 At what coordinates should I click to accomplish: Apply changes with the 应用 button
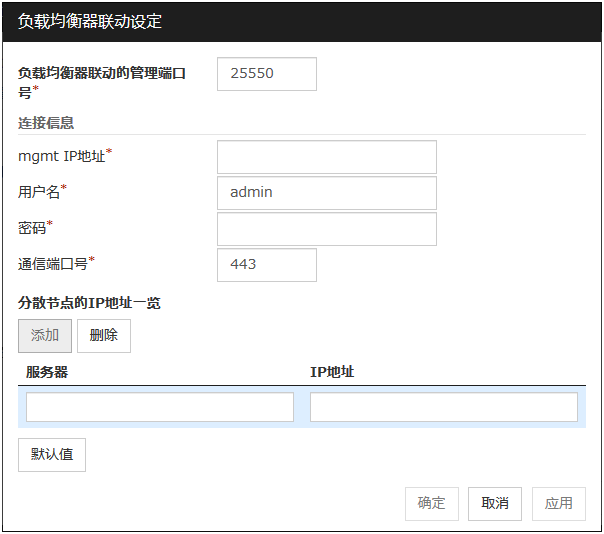pyautogui.click(x=559, y=503)
